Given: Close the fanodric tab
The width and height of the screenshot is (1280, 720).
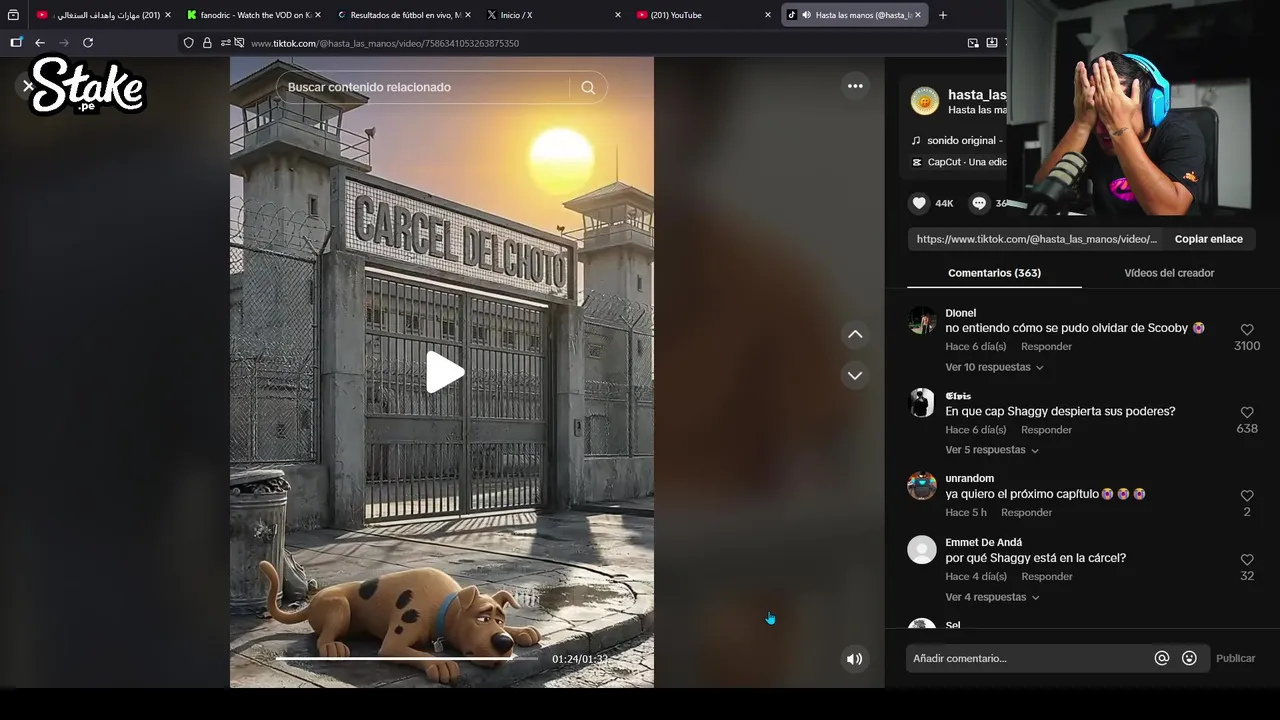Looking at the screenshot, I should click(x=318, y=15).
